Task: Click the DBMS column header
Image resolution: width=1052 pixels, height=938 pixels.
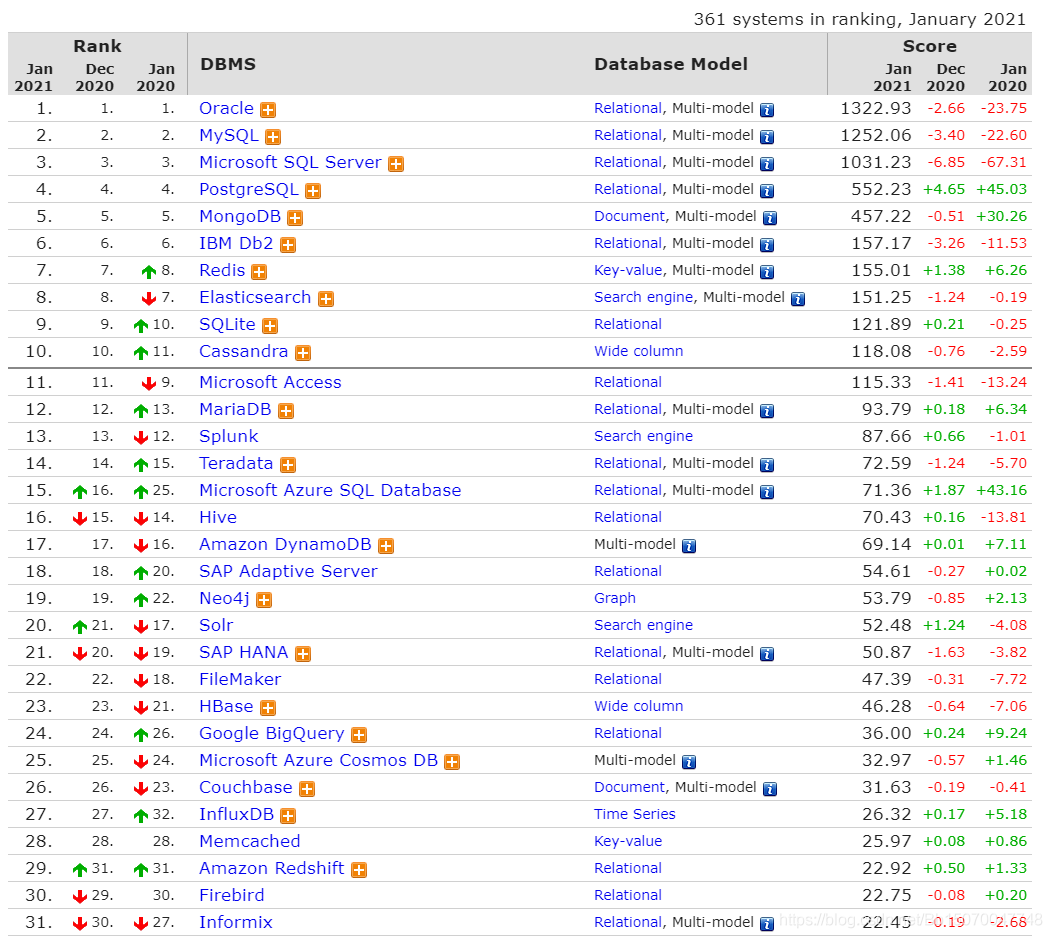Action: [x=228, y=64]
